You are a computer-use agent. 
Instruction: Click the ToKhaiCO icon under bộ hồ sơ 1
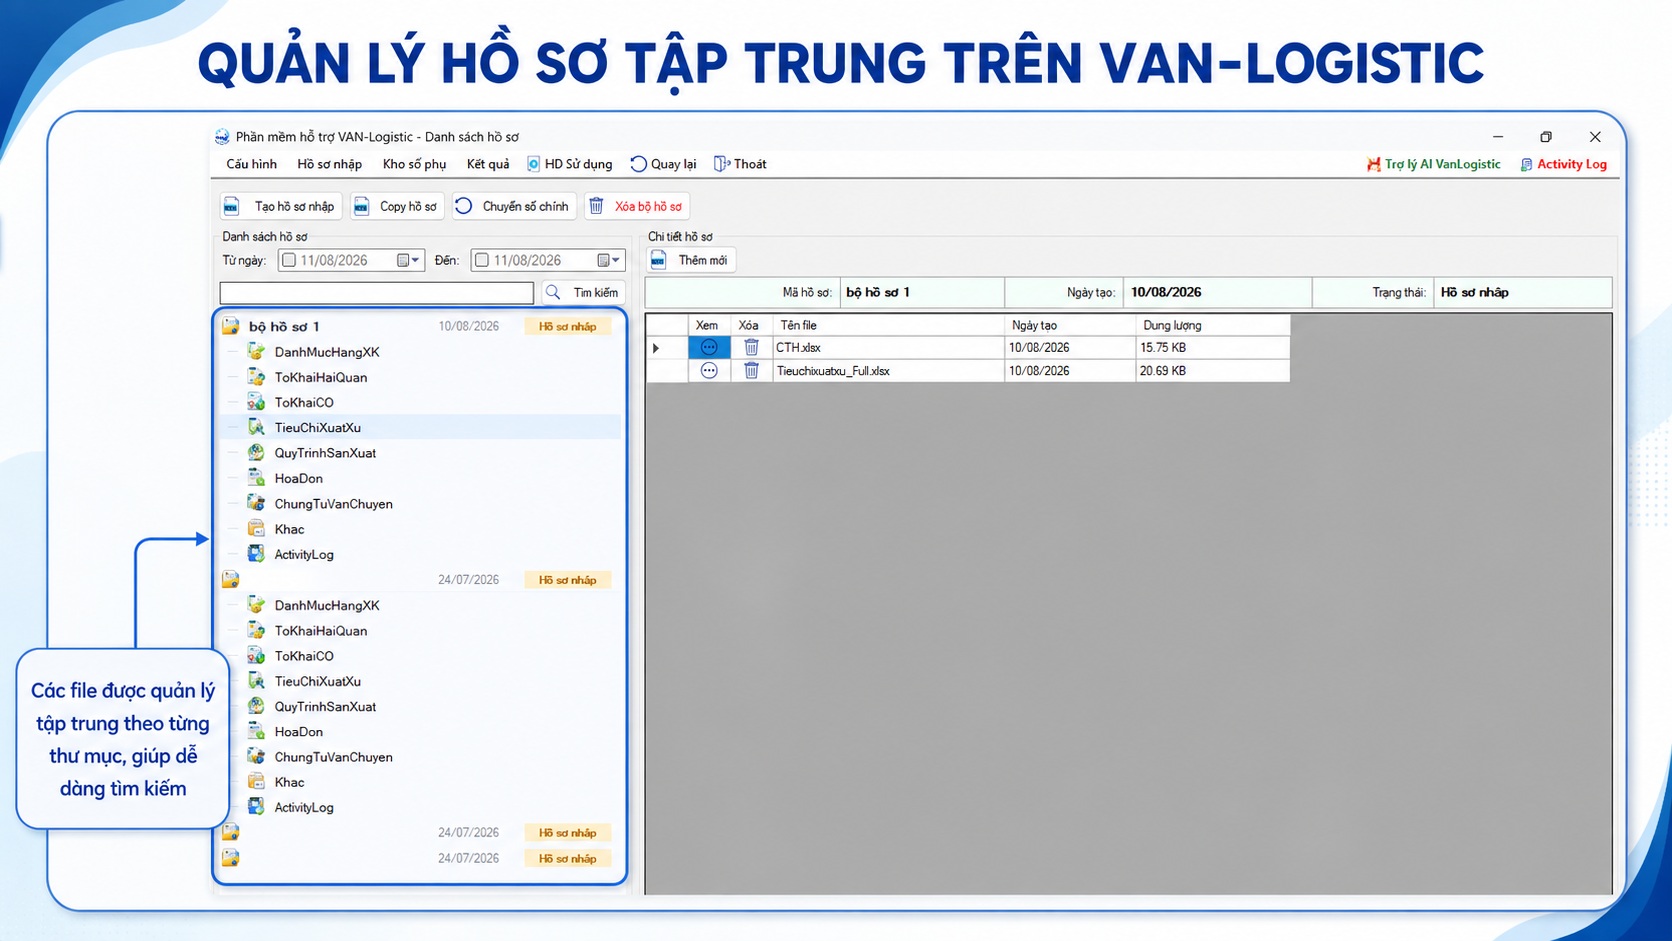click(257, 402)
